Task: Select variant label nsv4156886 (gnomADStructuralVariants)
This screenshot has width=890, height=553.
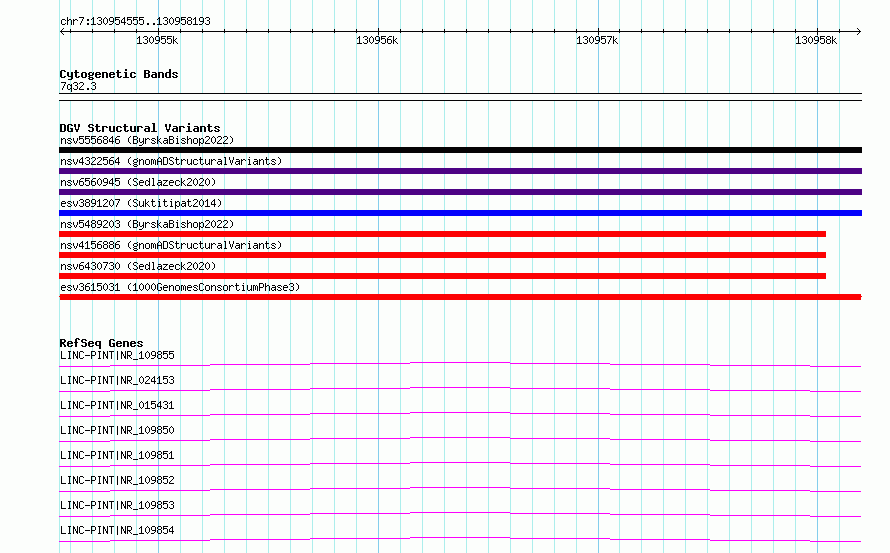Action: coord(171,245)
